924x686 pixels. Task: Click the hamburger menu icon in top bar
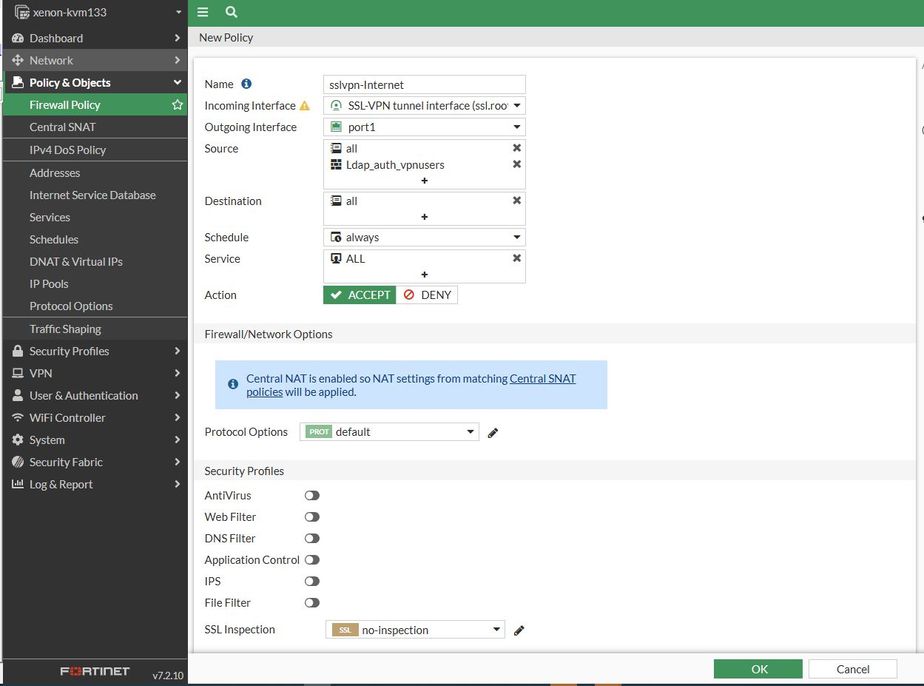click(x=203, y=12)
